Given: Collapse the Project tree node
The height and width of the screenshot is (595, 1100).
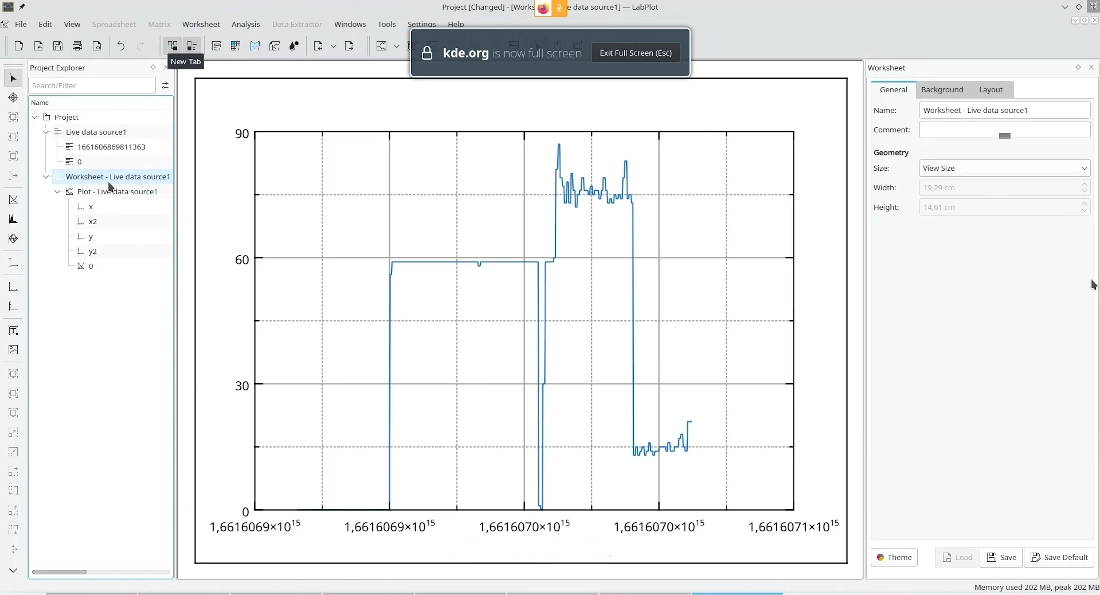Looking at the screenshot, I should [x=35, y=117].
